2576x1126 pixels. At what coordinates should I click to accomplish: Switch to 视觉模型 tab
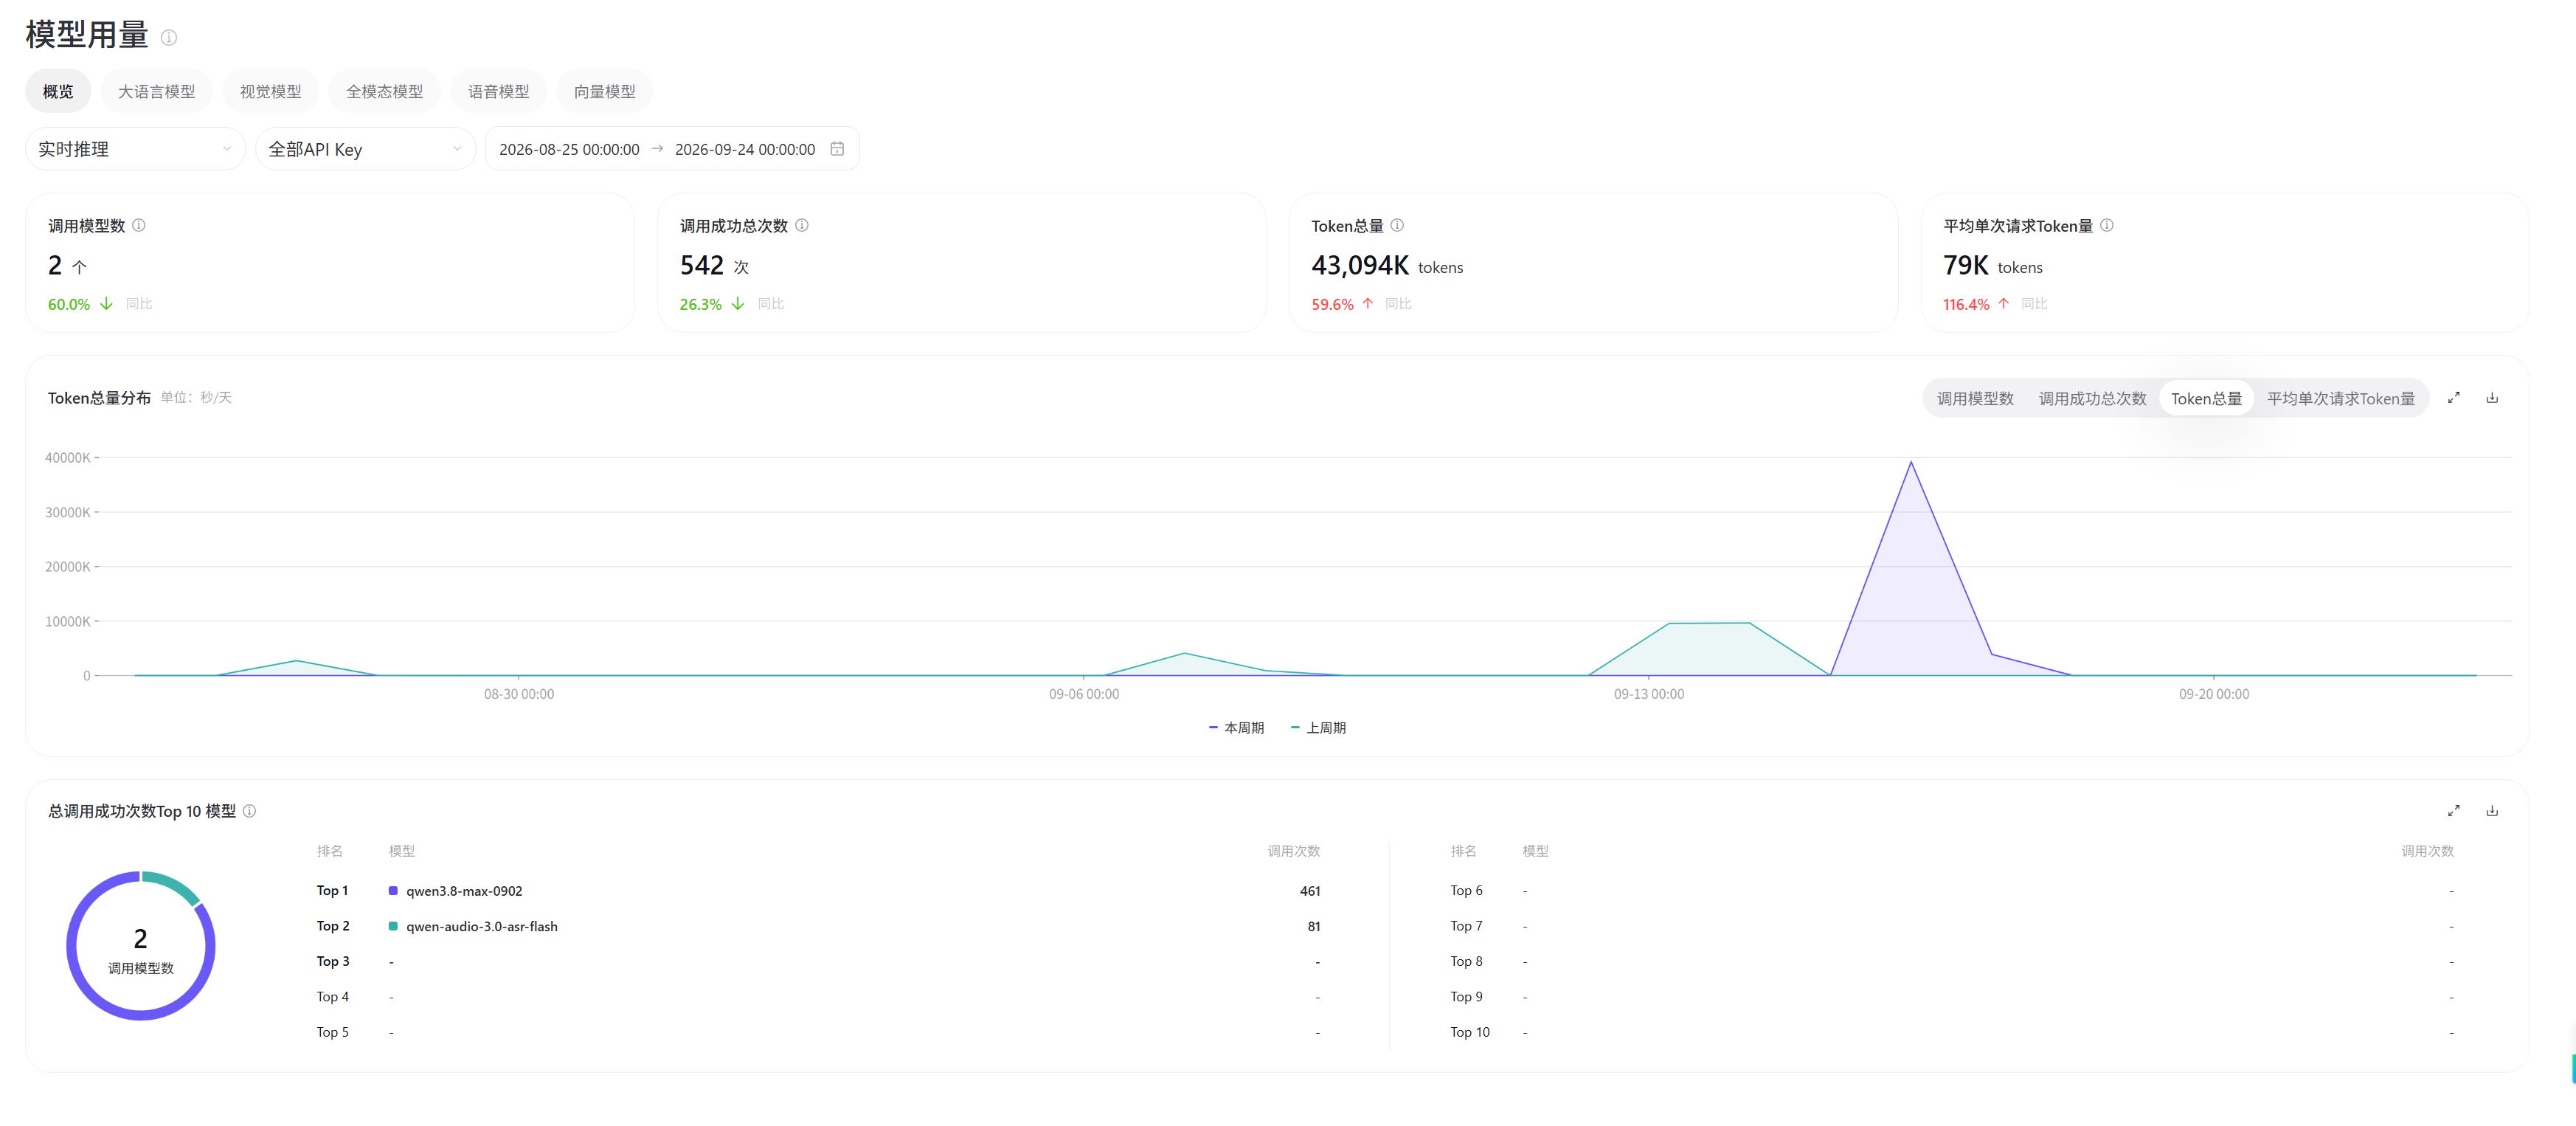[x=270, y=91]
